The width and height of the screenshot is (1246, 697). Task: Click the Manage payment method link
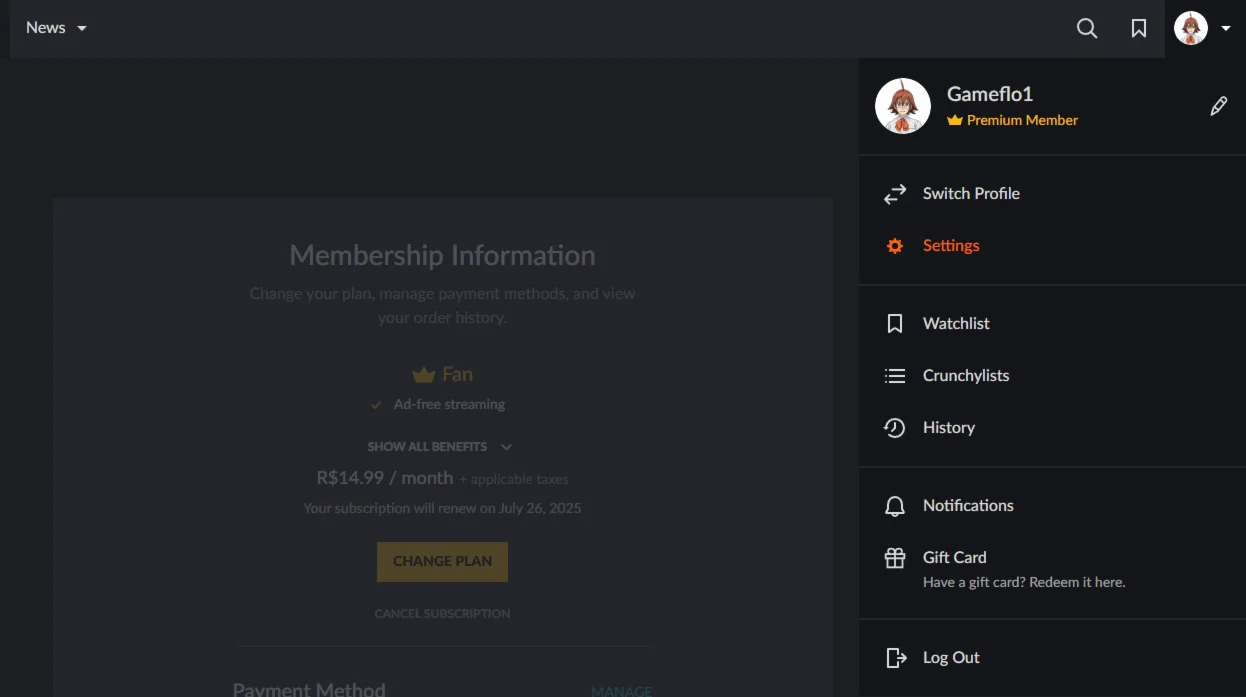pyautogui.click(x=621, y=691)
